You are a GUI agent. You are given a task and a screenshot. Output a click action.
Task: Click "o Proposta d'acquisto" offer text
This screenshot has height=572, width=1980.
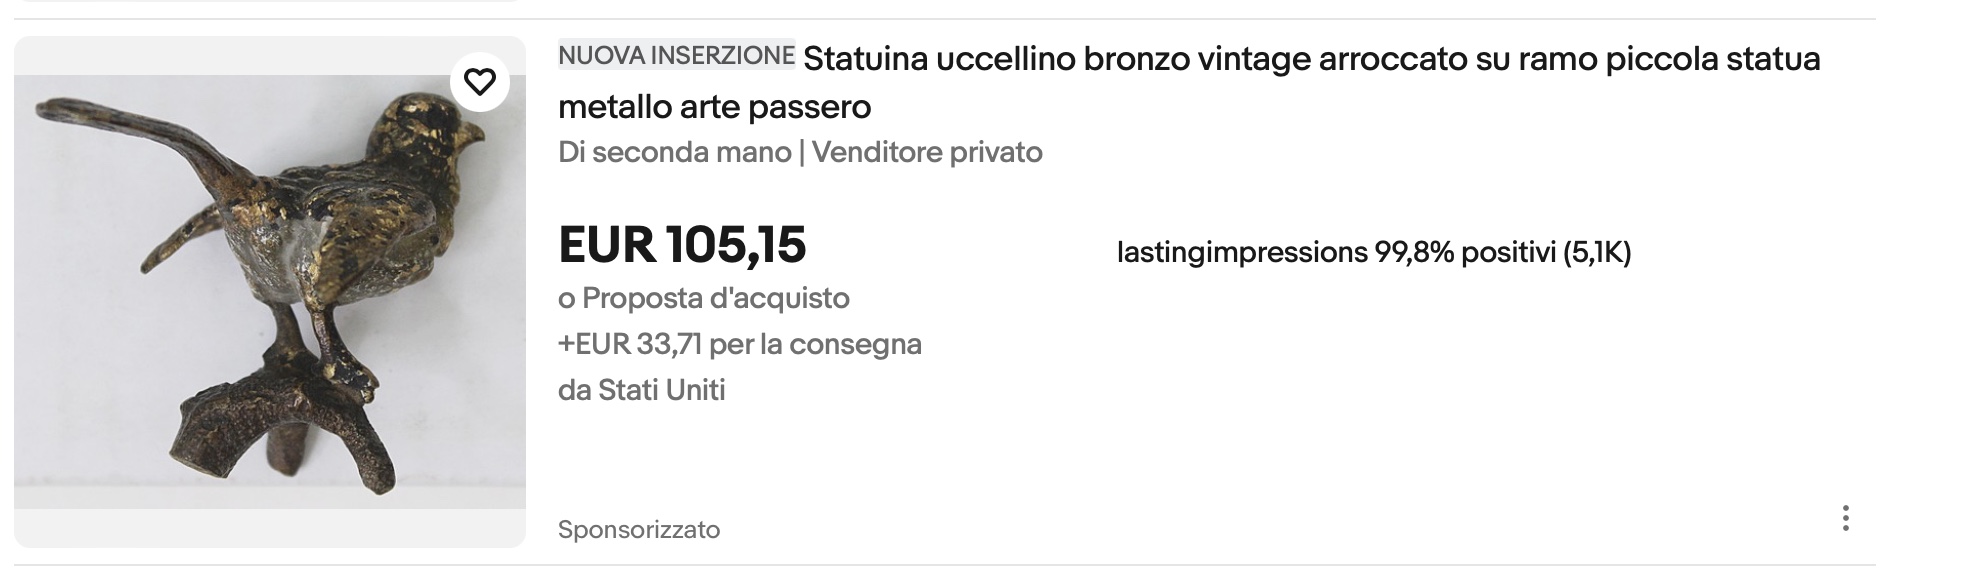[x=704, y=298]
